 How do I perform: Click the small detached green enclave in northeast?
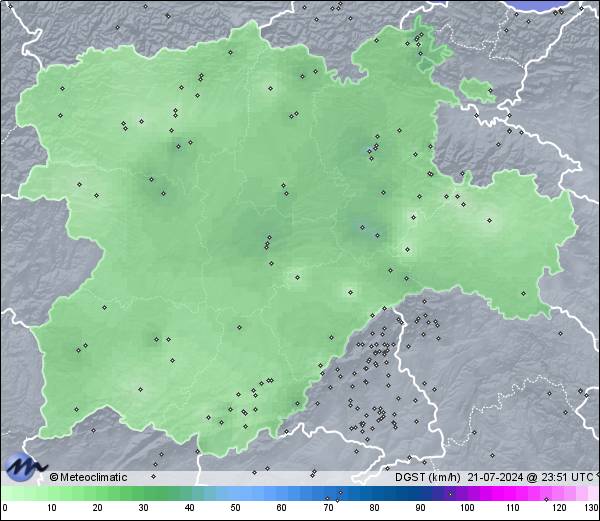click(478, 91)
